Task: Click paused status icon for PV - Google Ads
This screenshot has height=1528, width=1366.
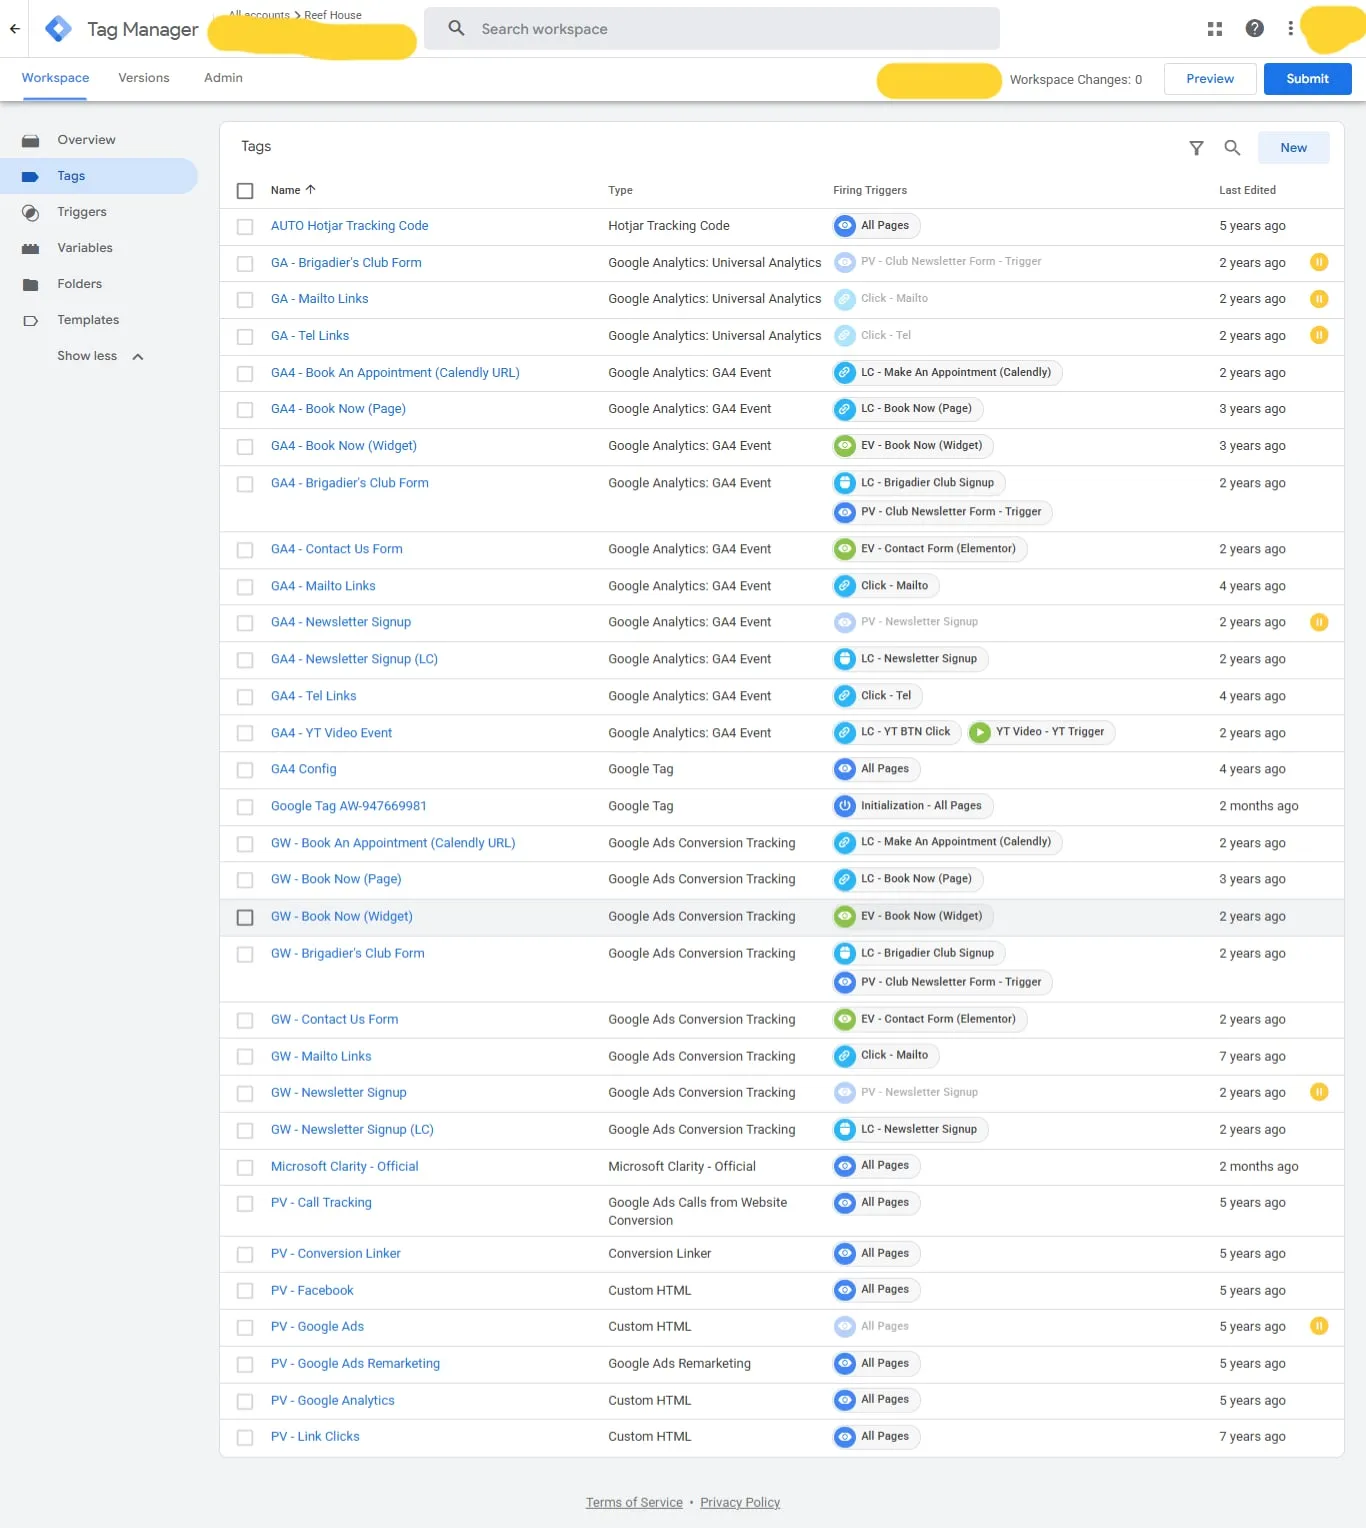Action: [x=1319, y=1326]
